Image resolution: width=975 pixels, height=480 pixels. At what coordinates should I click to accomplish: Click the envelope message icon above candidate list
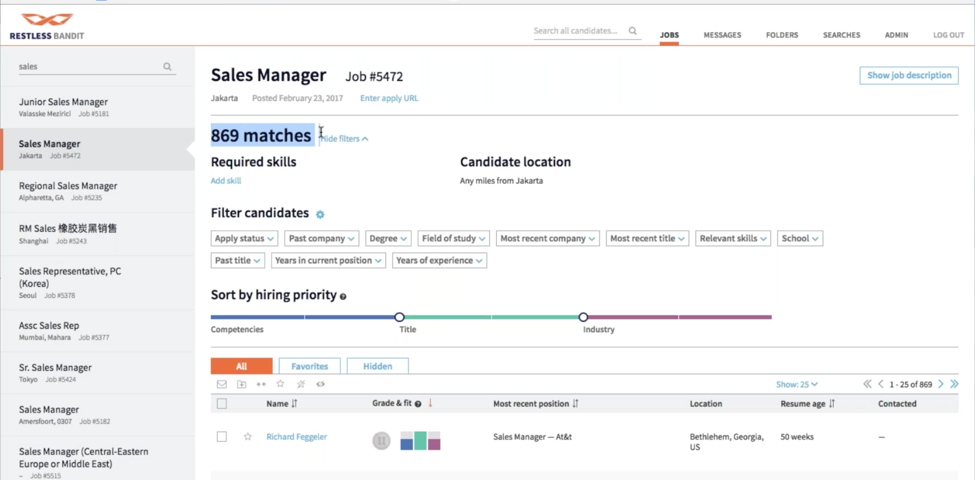click(x=222, y=384)
